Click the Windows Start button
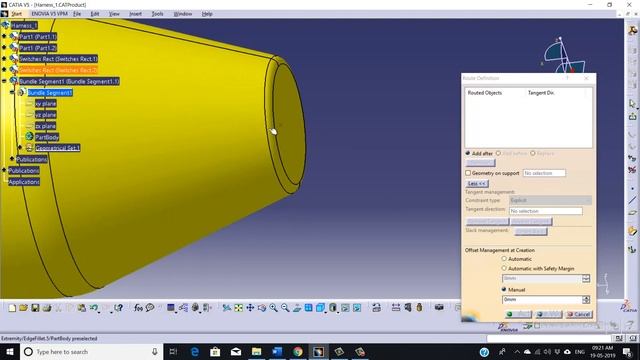The height and width of the screenshot is (360, 640). 10,352
